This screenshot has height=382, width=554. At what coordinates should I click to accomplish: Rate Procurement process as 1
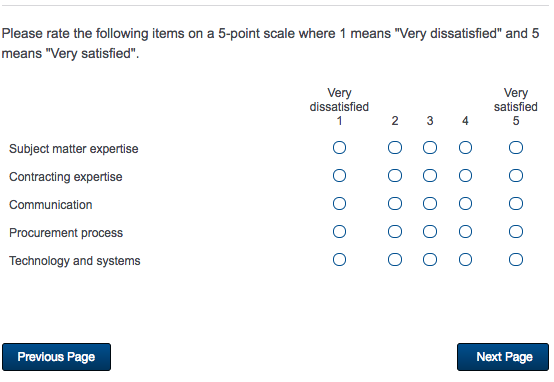[x=339, y=232]
